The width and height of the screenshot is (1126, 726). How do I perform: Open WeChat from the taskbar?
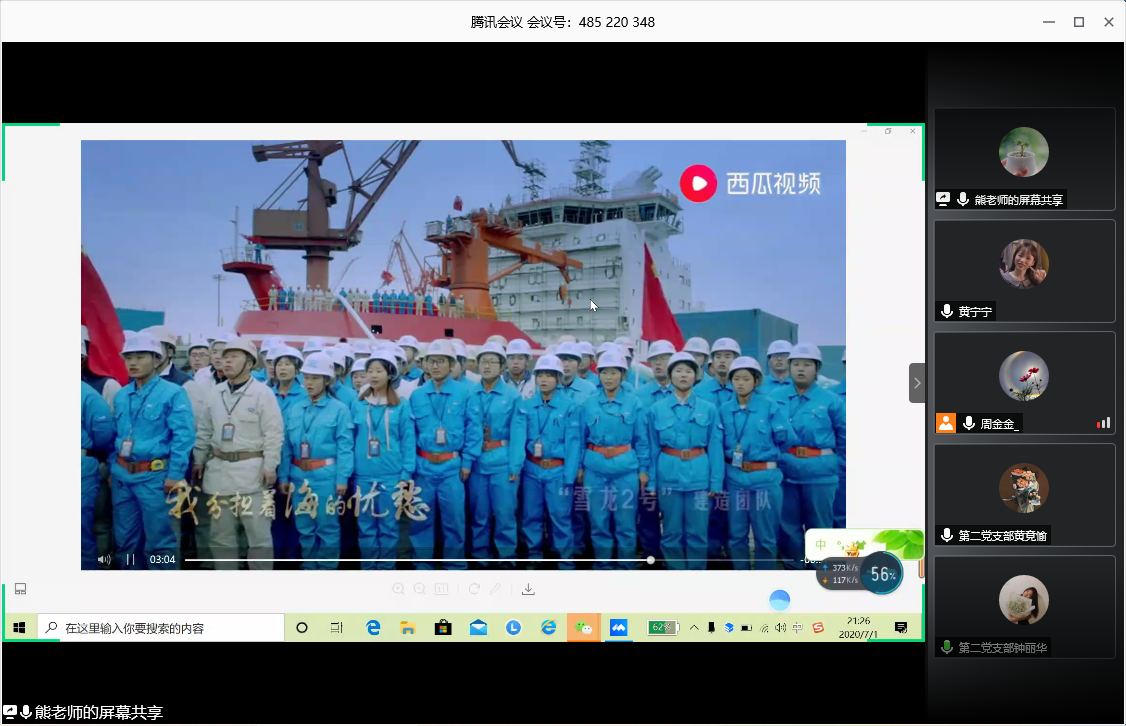pos(583,628)
